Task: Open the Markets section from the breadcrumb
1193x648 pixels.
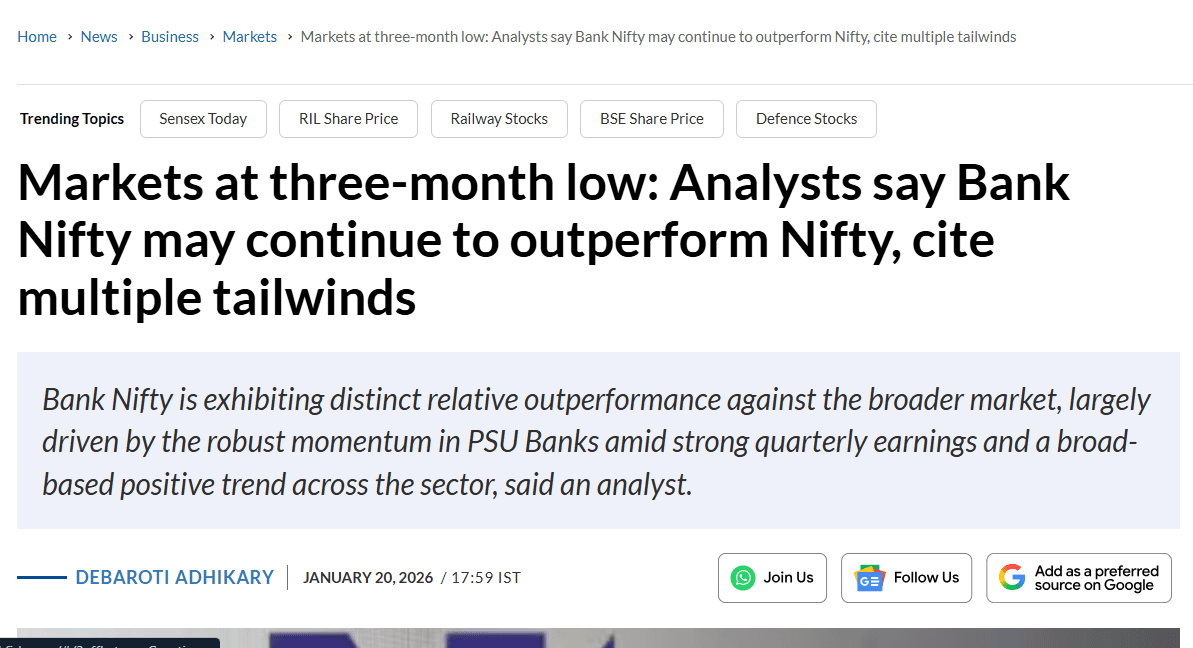Action: 249,36
